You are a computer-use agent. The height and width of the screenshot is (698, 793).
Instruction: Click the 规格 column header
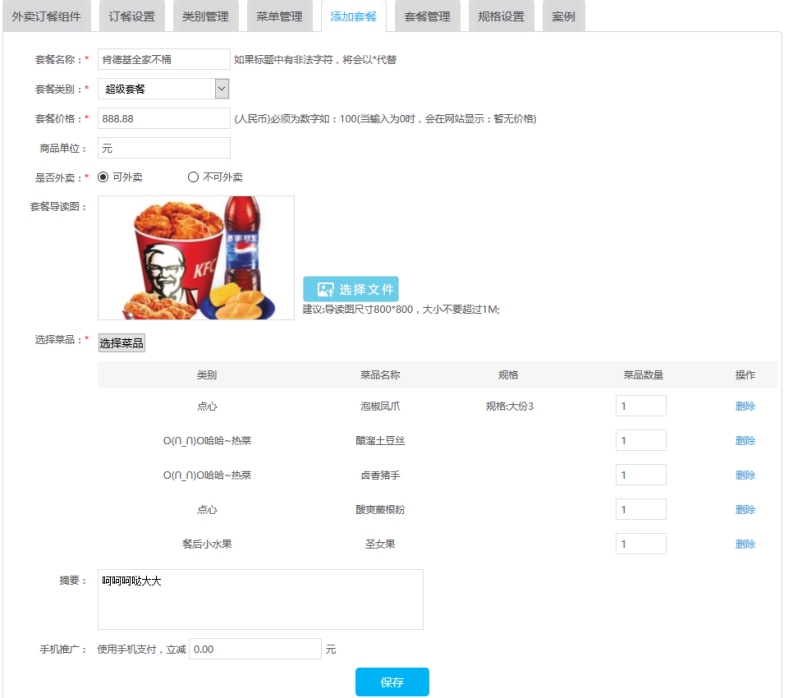[x=508, y=375]
